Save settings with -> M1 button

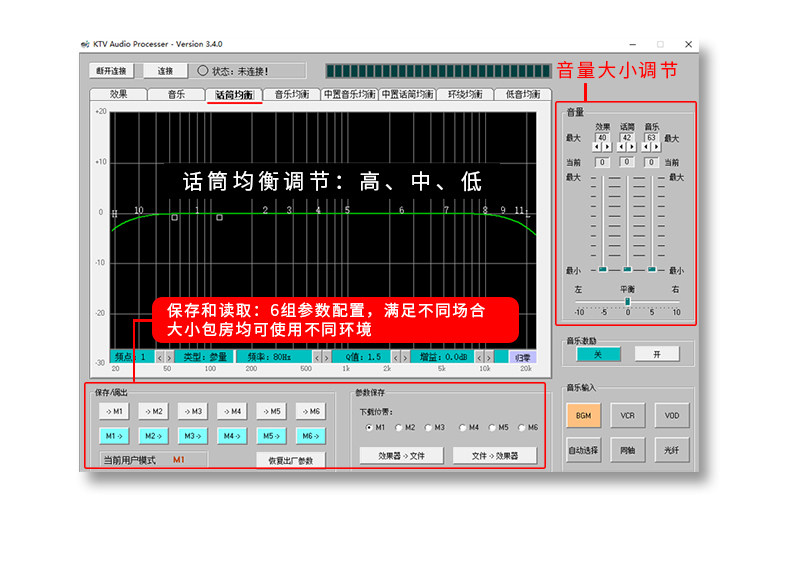[x=114, y=411]
